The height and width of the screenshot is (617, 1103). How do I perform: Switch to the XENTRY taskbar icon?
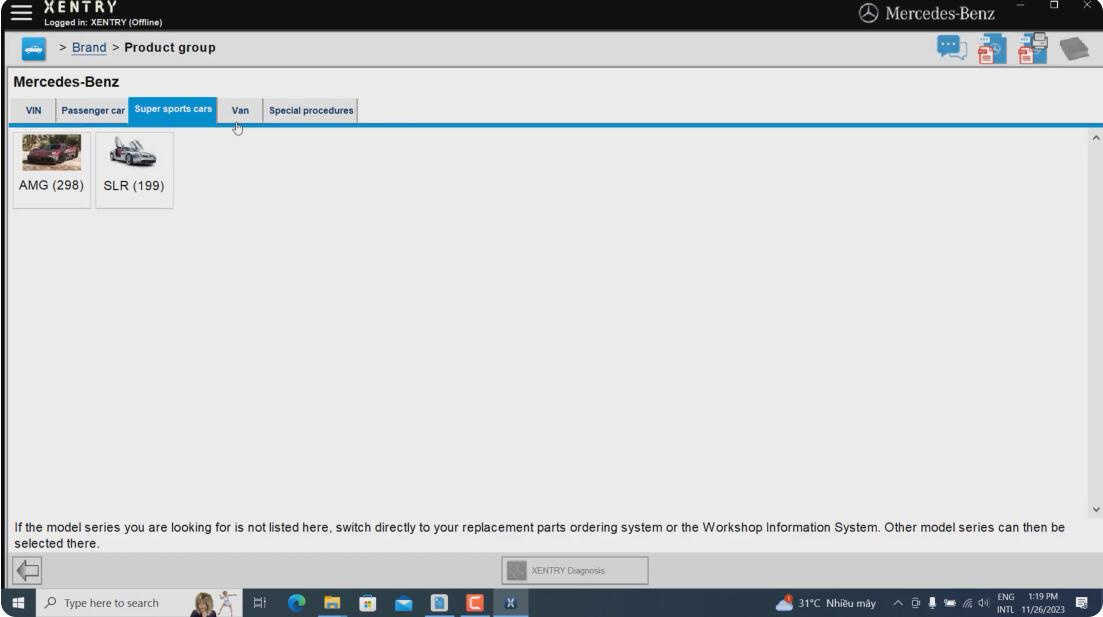pyautogui.click(x=510, y=603)
